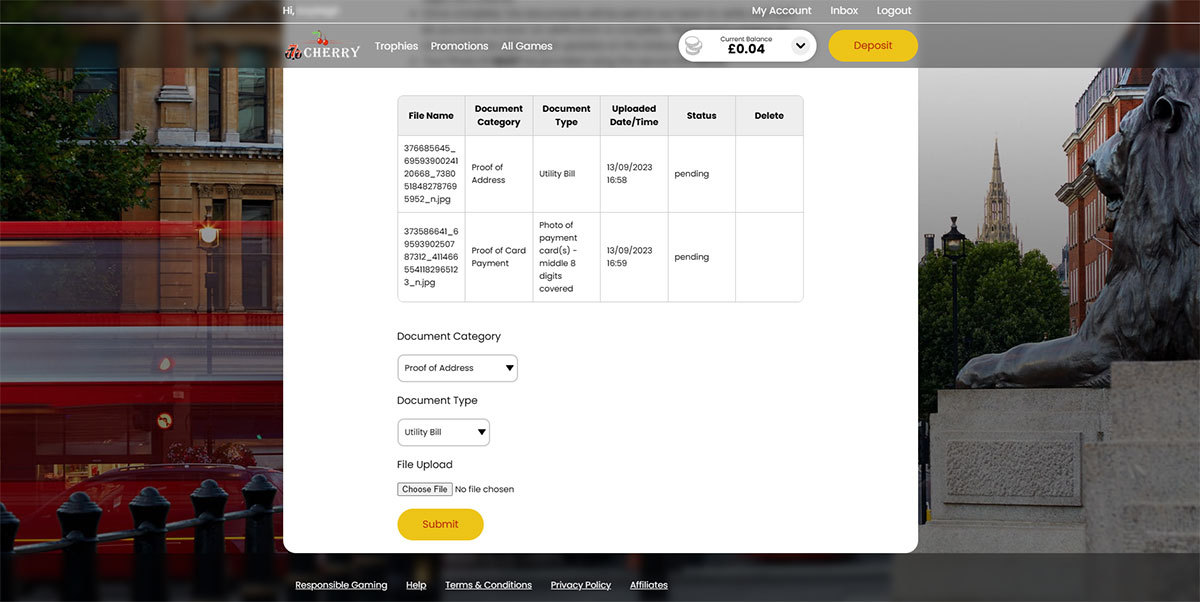Go to the Promotions page

click(x=459, y=46)
